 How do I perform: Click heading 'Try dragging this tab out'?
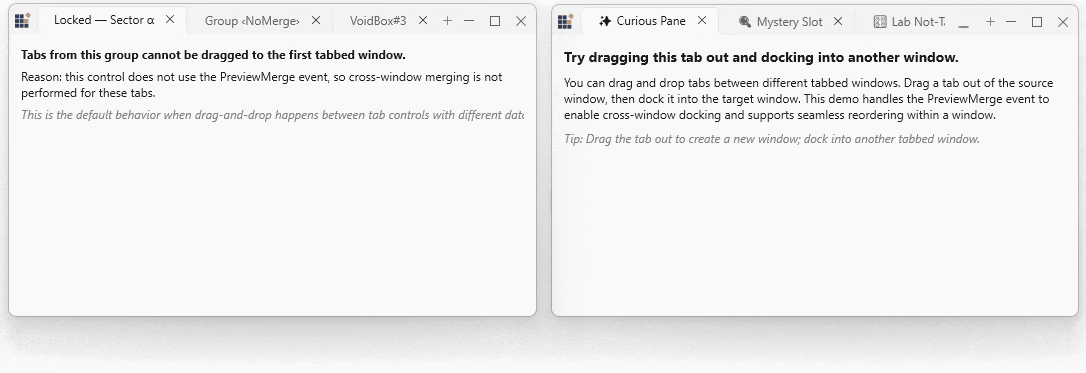click(761, 57)
